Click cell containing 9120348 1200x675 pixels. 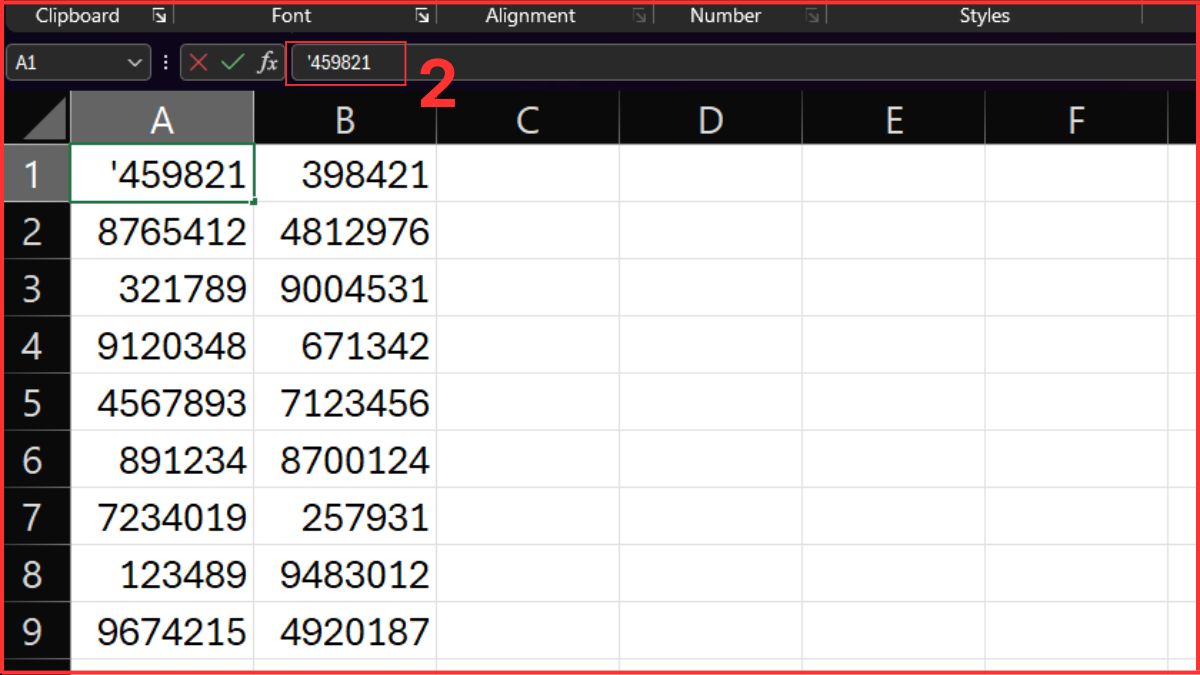(x=162, y=345)
